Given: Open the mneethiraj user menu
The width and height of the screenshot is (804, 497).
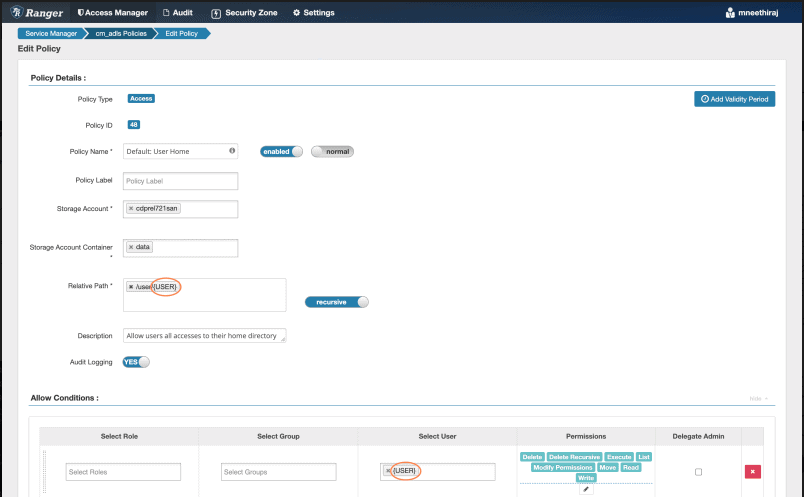Looking at the screenshot, I should [760, 13].
